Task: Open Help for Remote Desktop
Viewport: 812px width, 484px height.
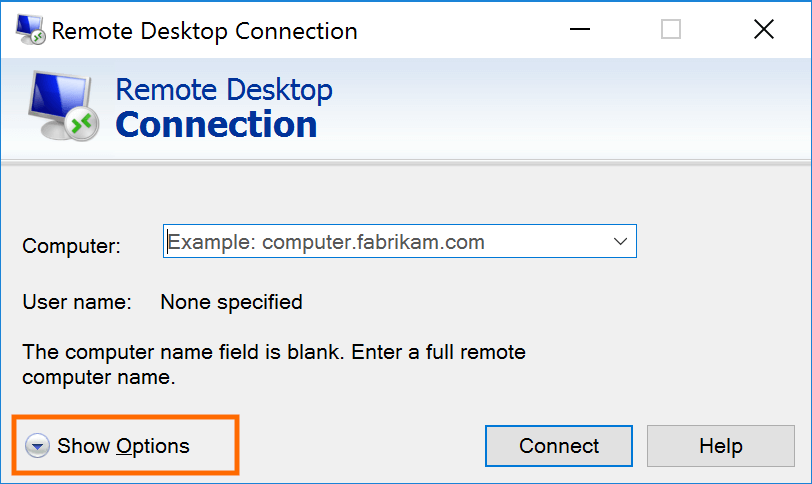Action: (x=720, y=446)
